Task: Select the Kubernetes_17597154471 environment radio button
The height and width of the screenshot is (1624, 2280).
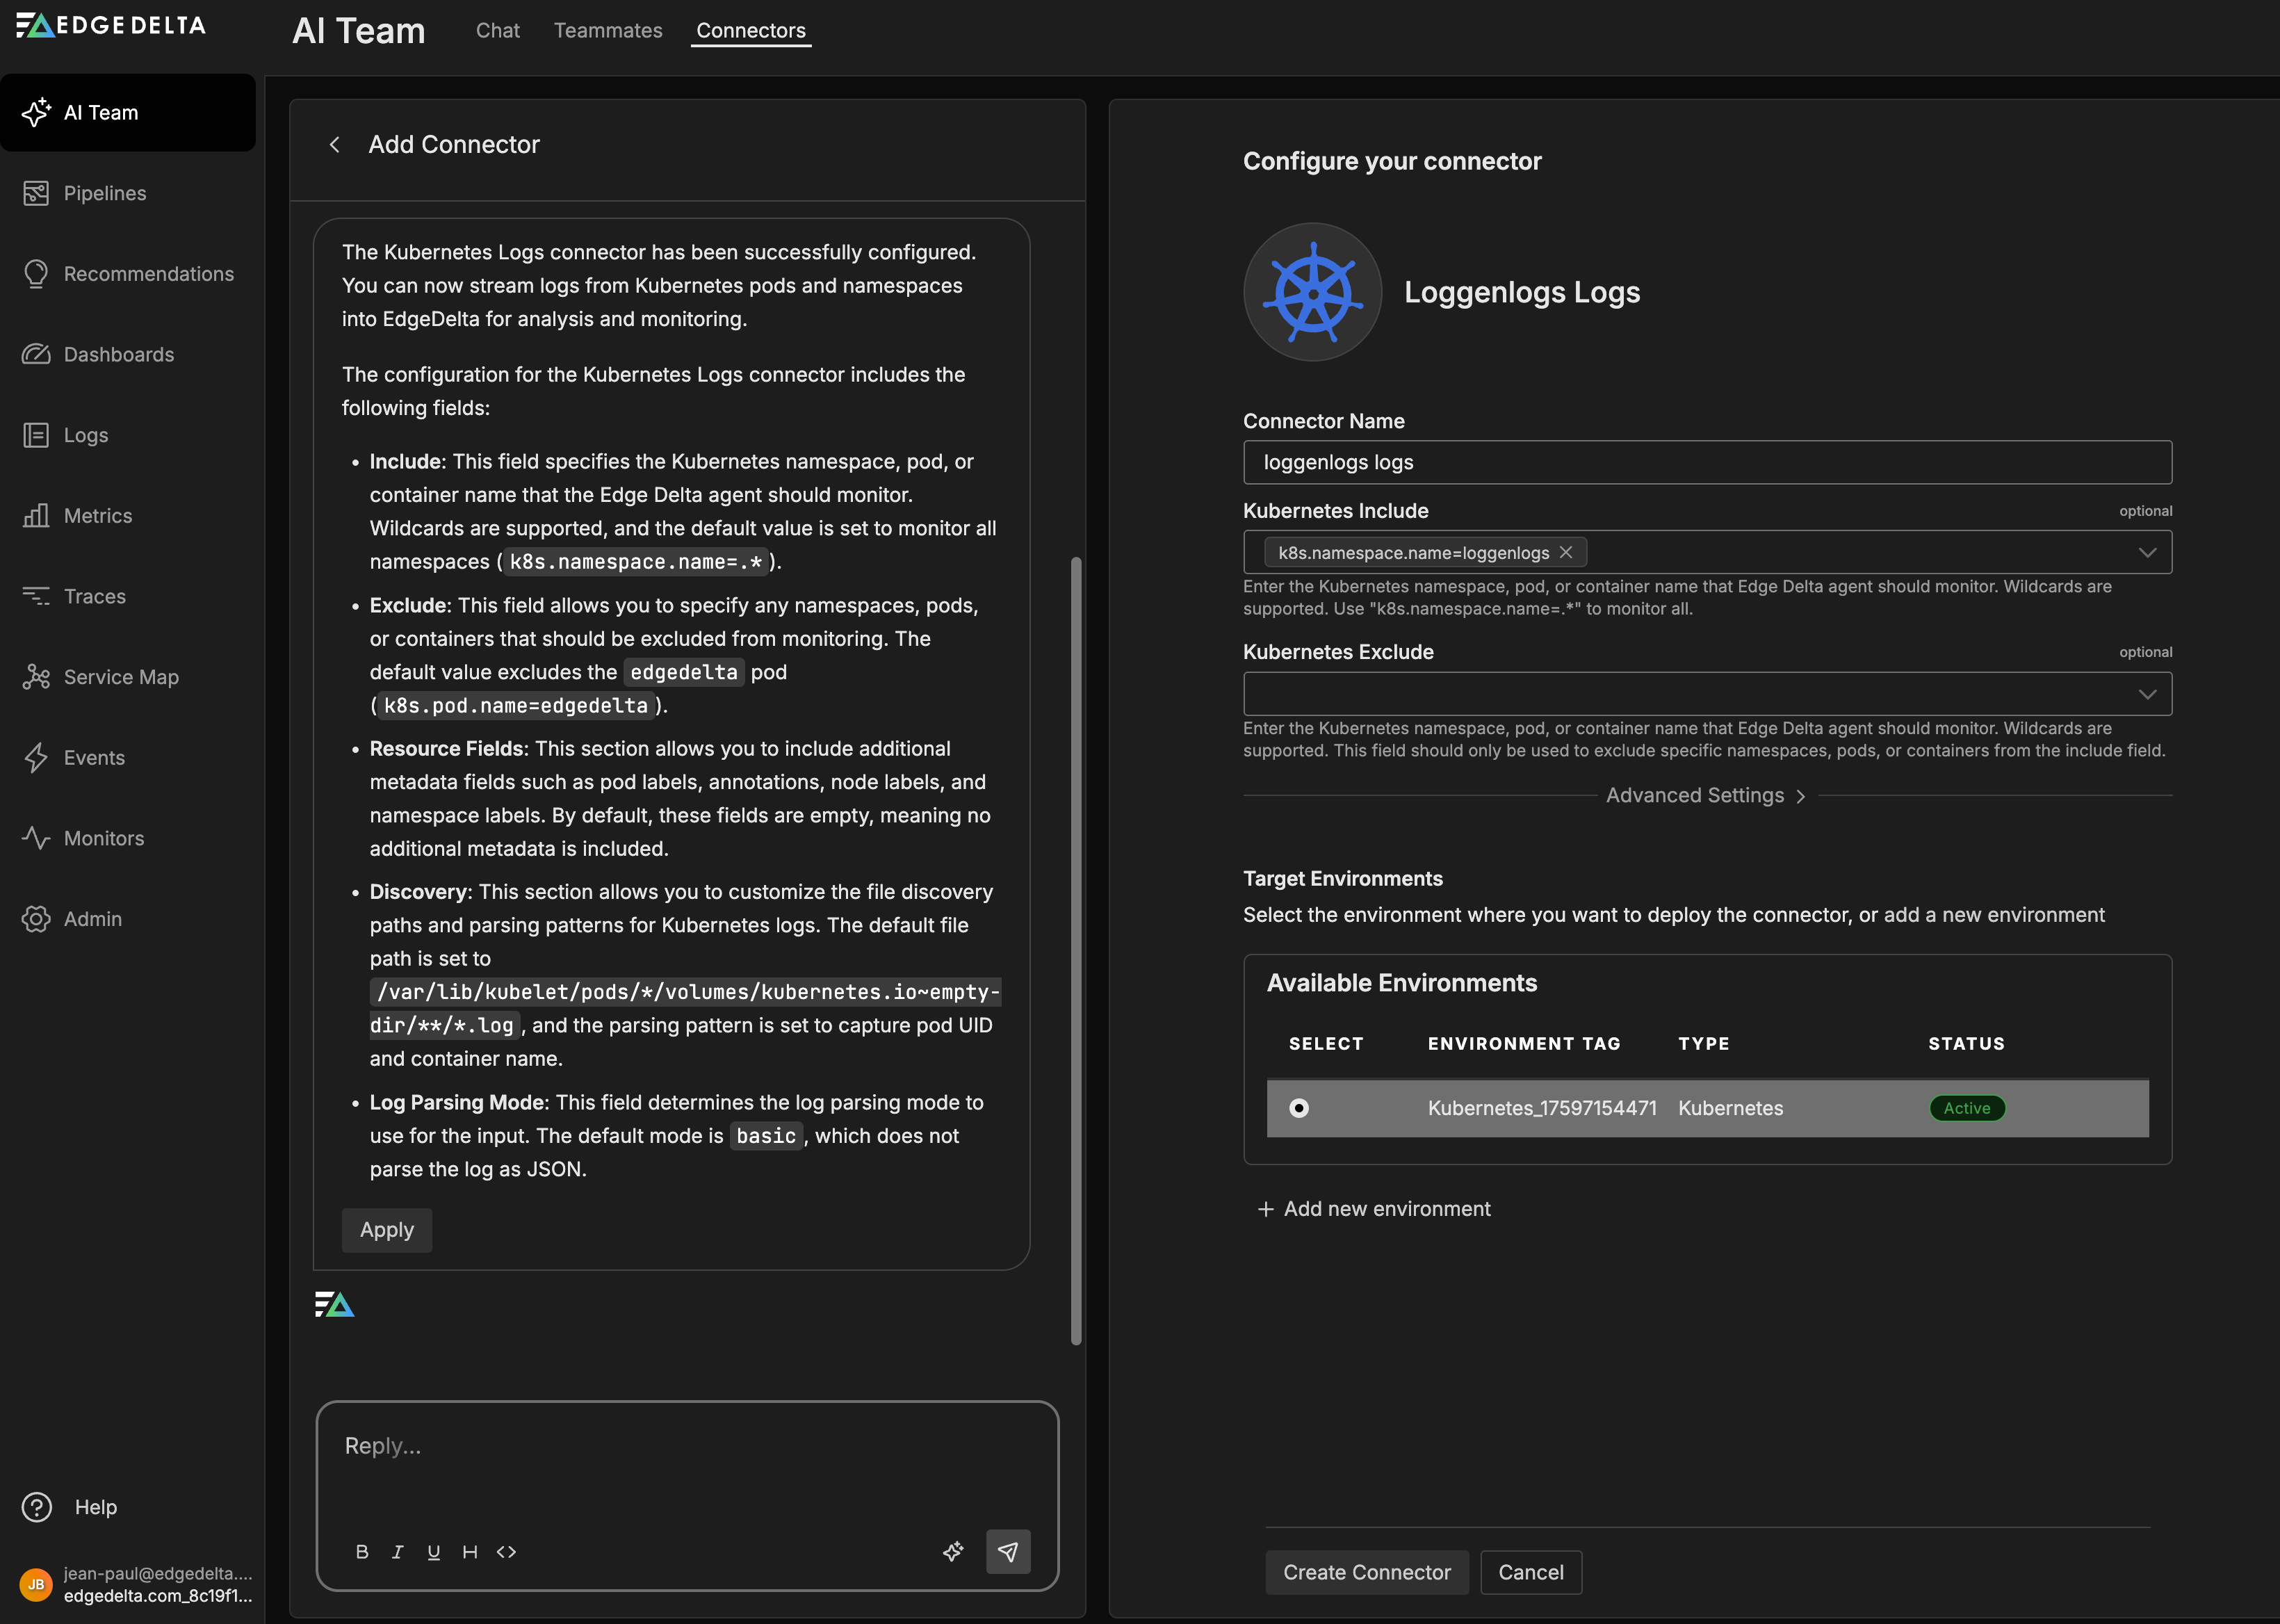Action: coord(1298,1108)
